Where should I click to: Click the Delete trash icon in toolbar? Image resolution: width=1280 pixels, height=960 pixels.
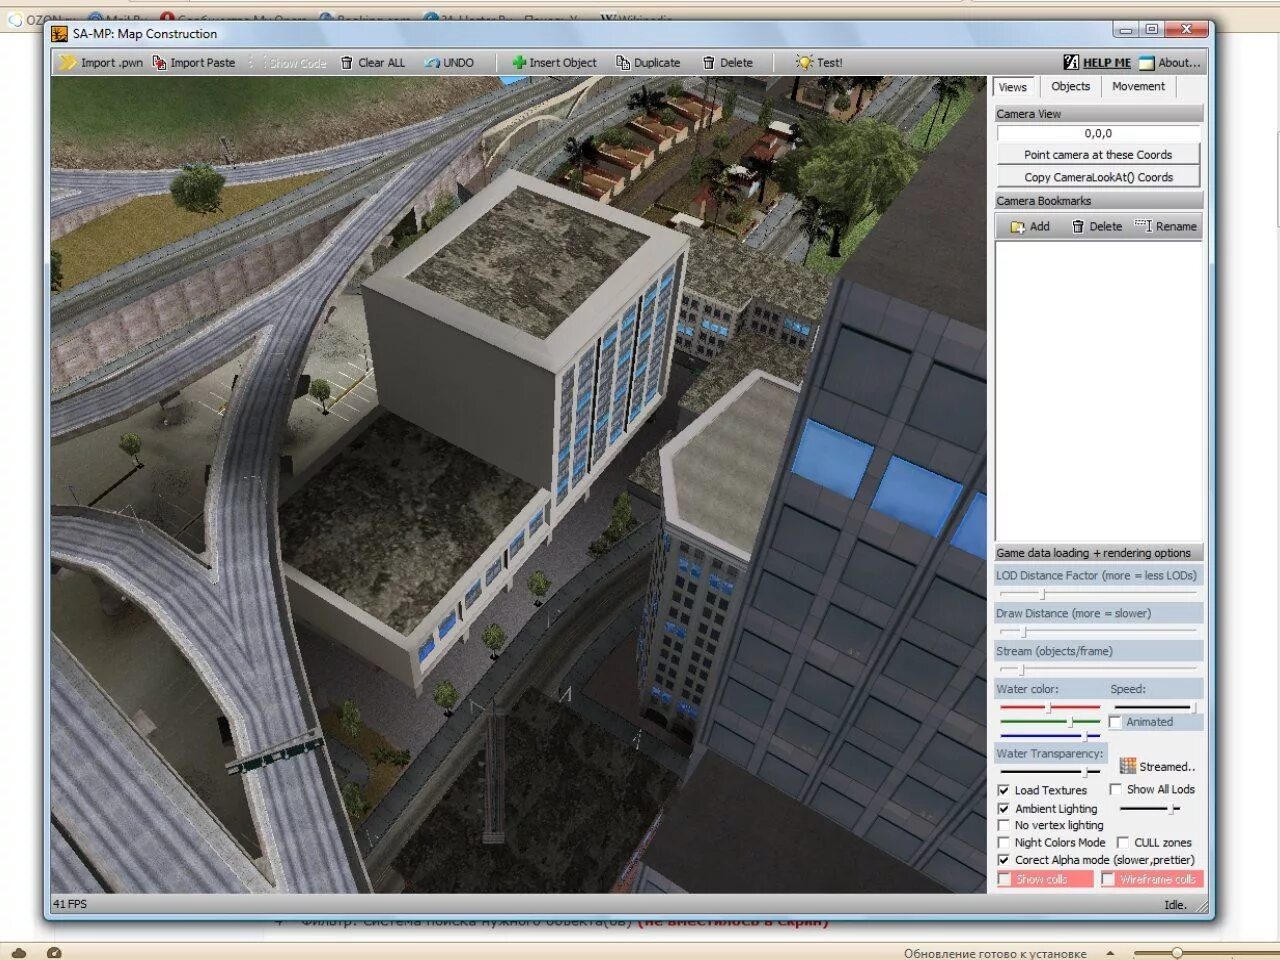coord(709,63)
